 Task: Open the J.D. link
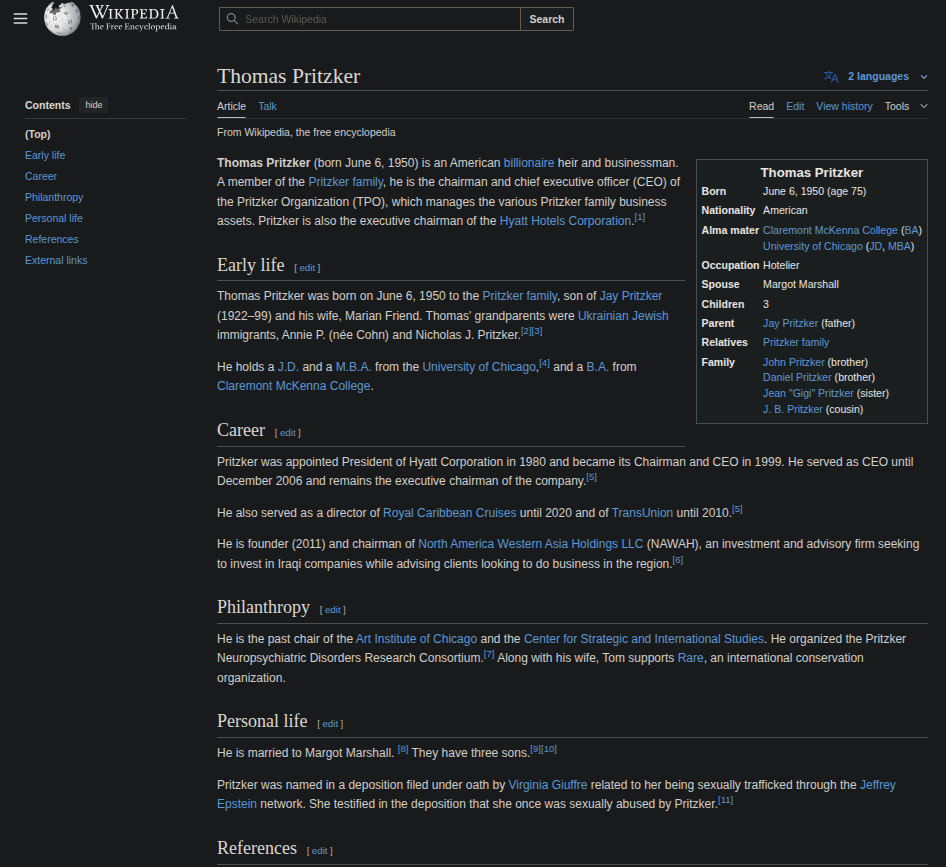[x=288, y=367]
